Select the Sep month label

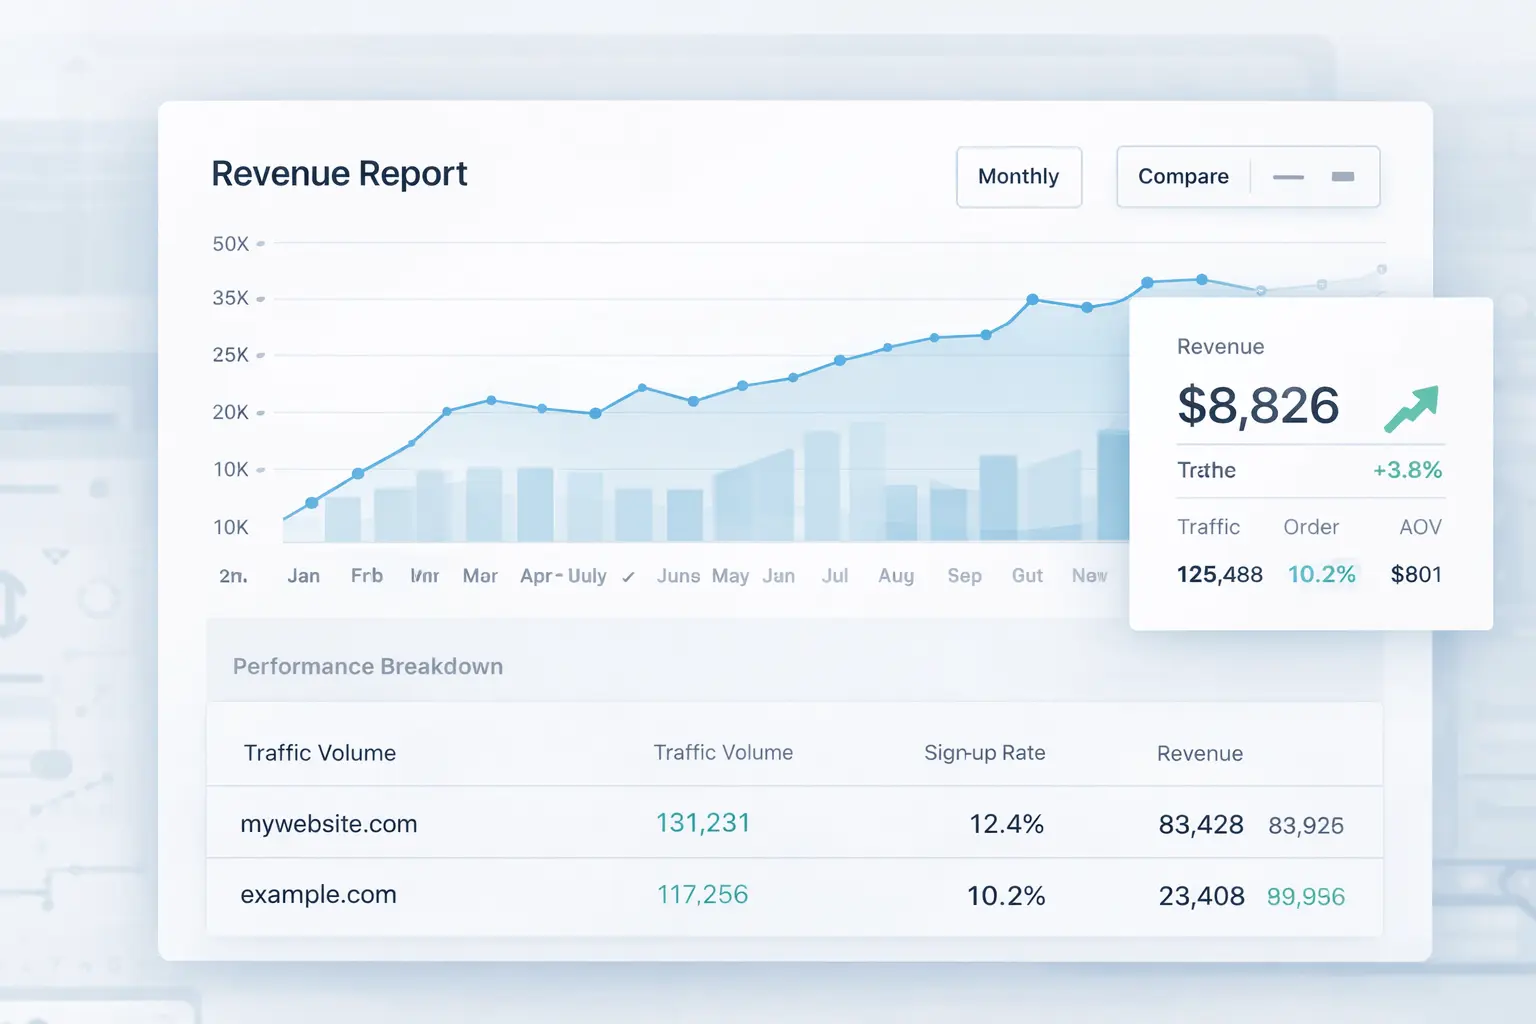tap(963, 576)
